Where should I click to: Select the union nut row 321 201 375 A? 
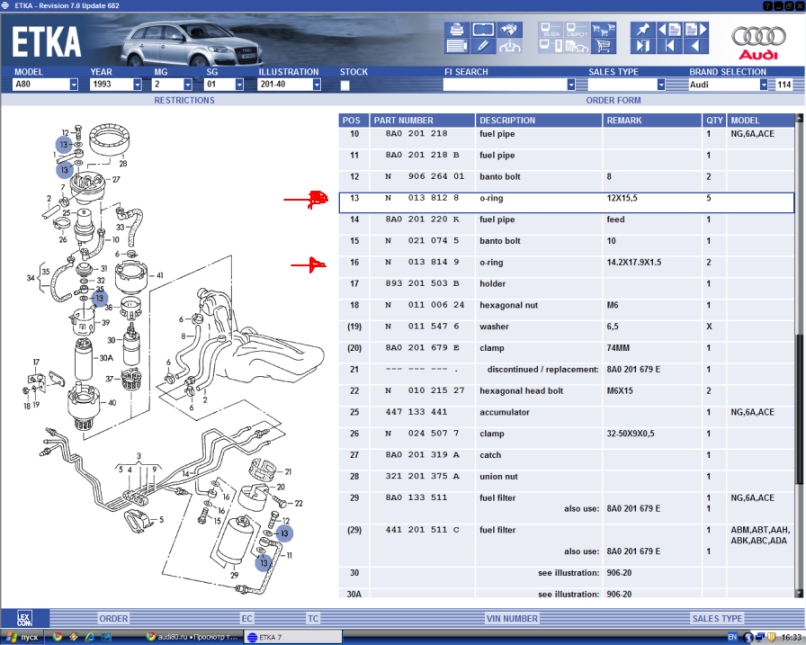point(566,481)
